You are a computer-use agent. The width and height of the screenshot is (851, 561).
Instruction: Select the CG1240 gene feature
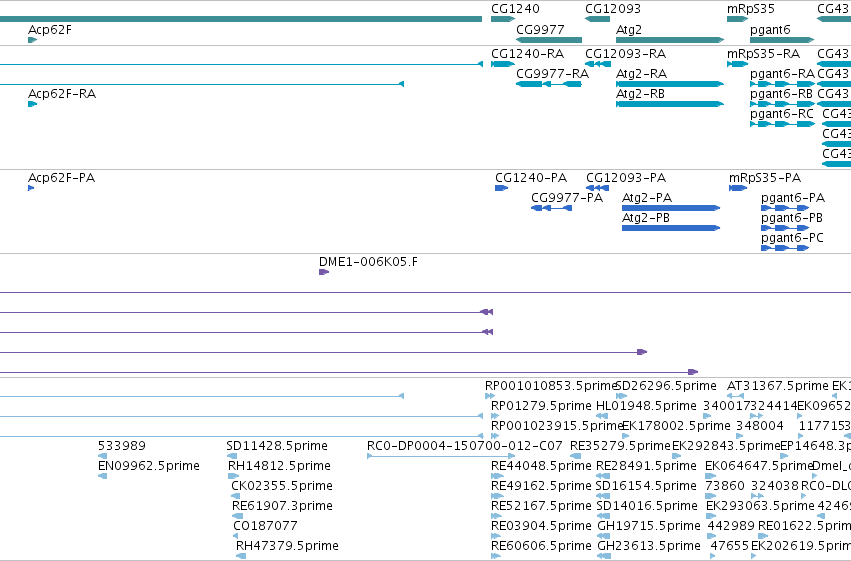coord(503,19)
